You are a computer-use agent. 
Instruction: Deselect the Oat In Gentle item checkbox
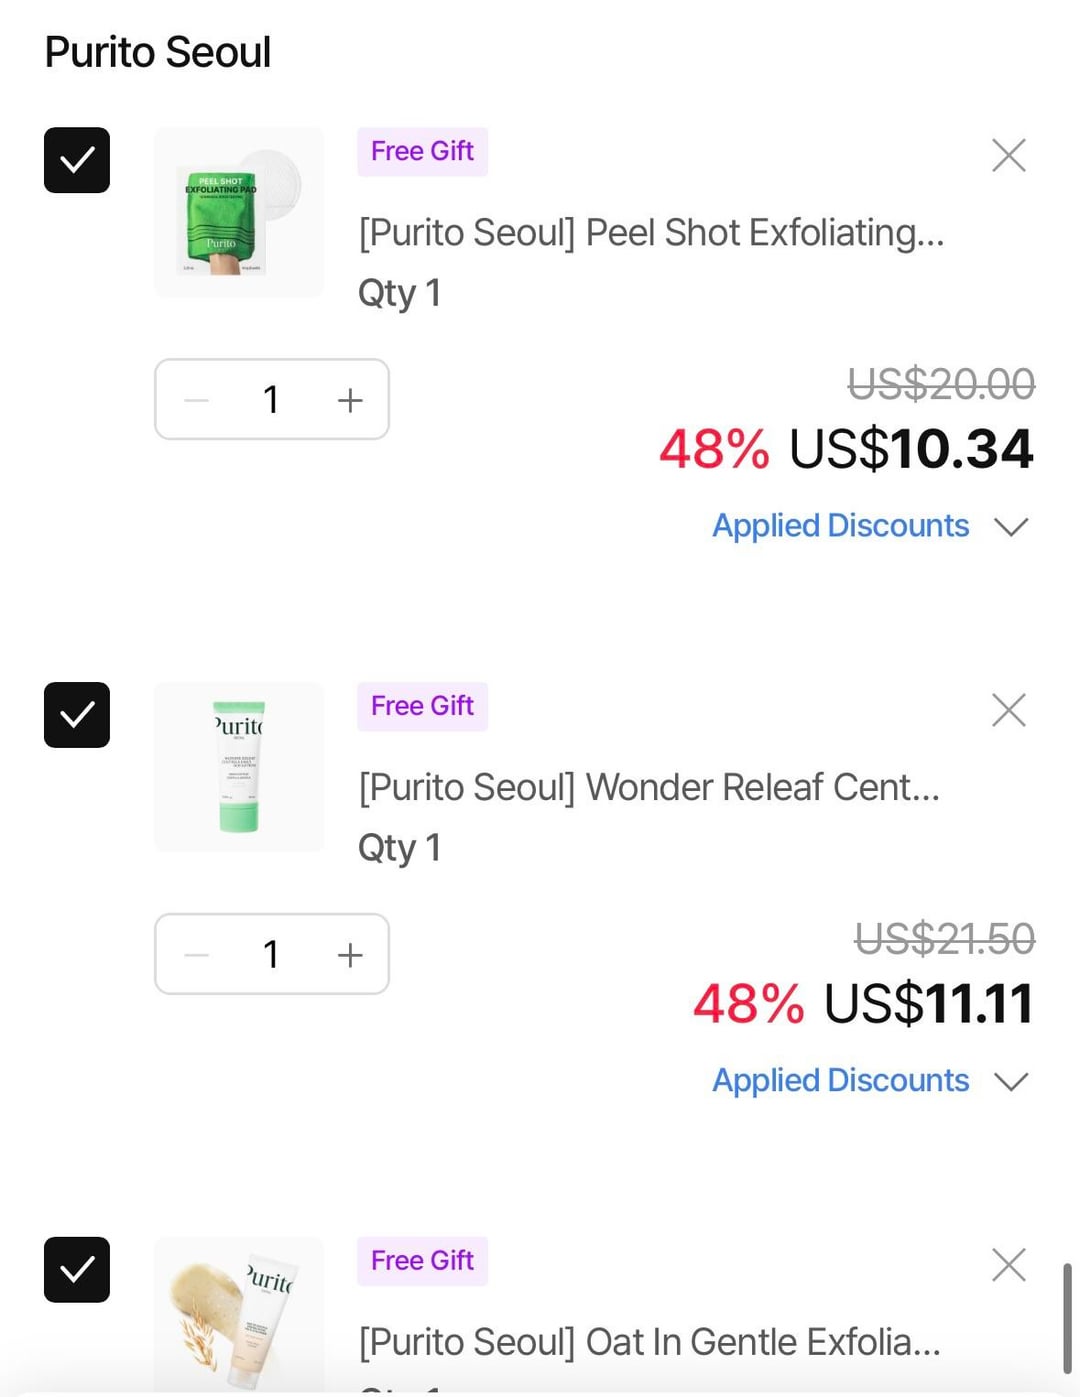(77, 1270)
